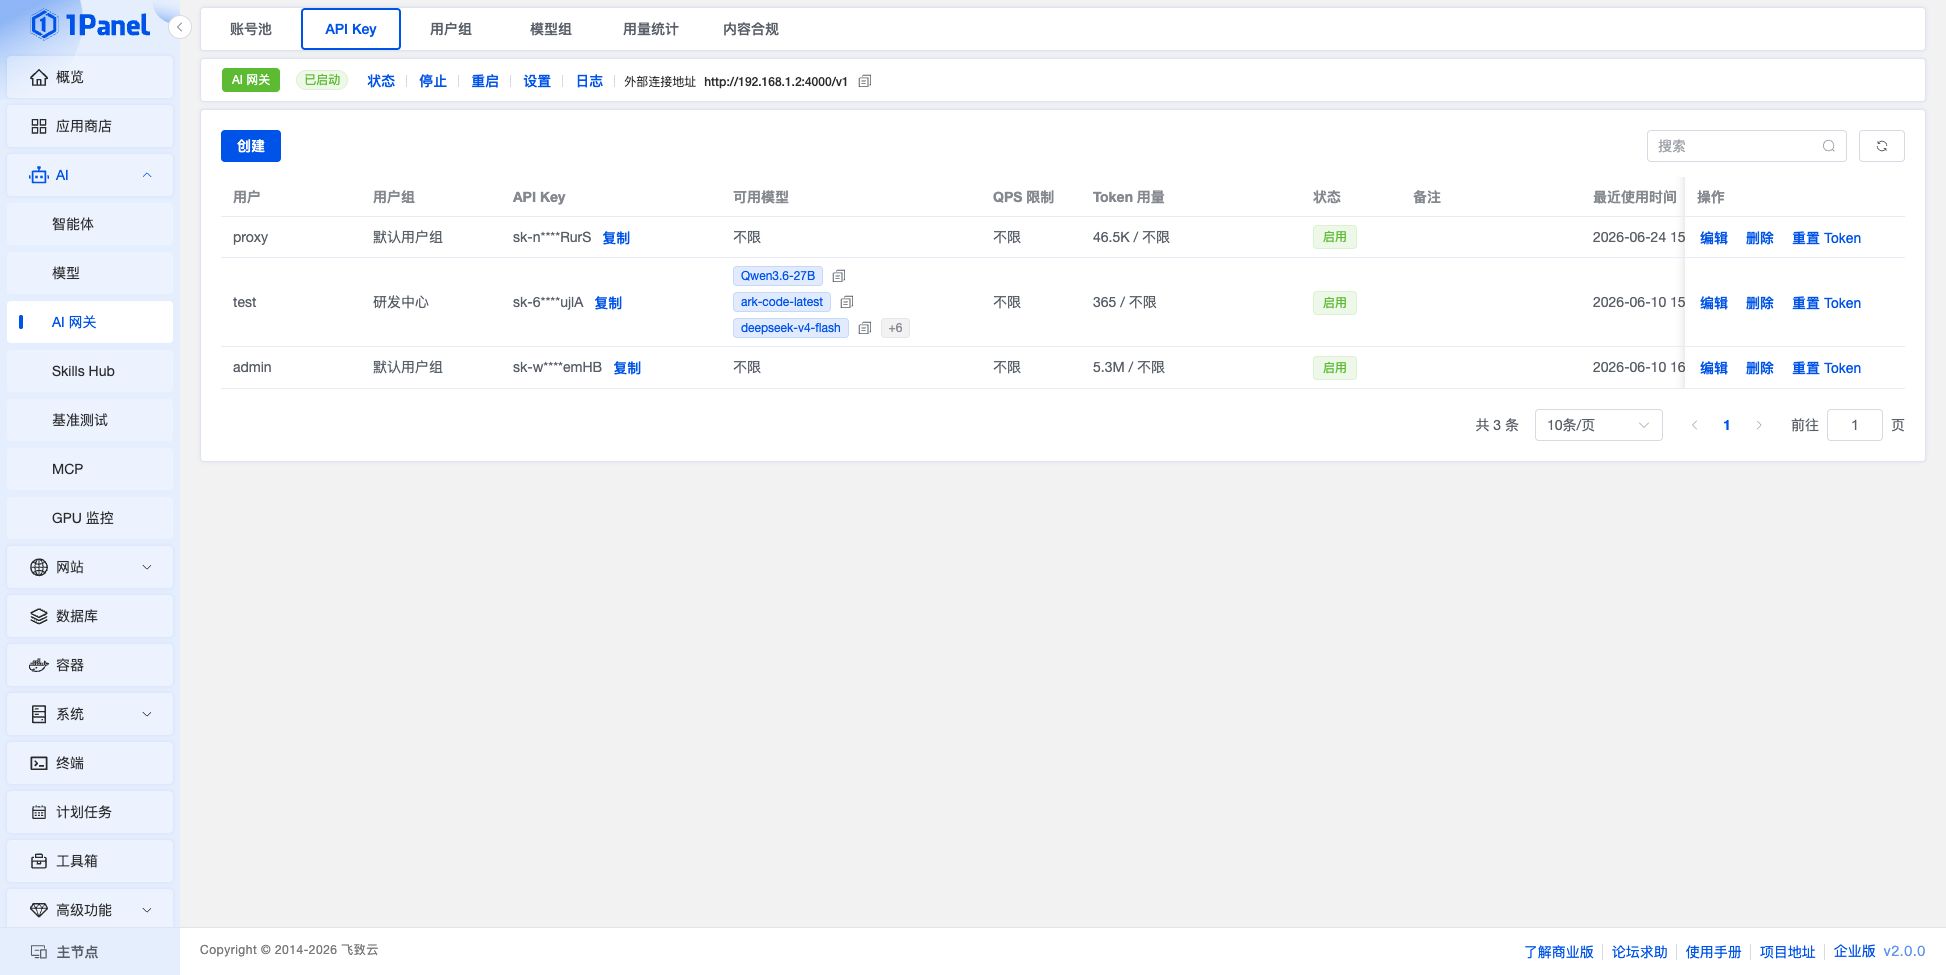Copy the proxy user's API key
Screen dimensions: 1946x975
[x=616, y=238]
